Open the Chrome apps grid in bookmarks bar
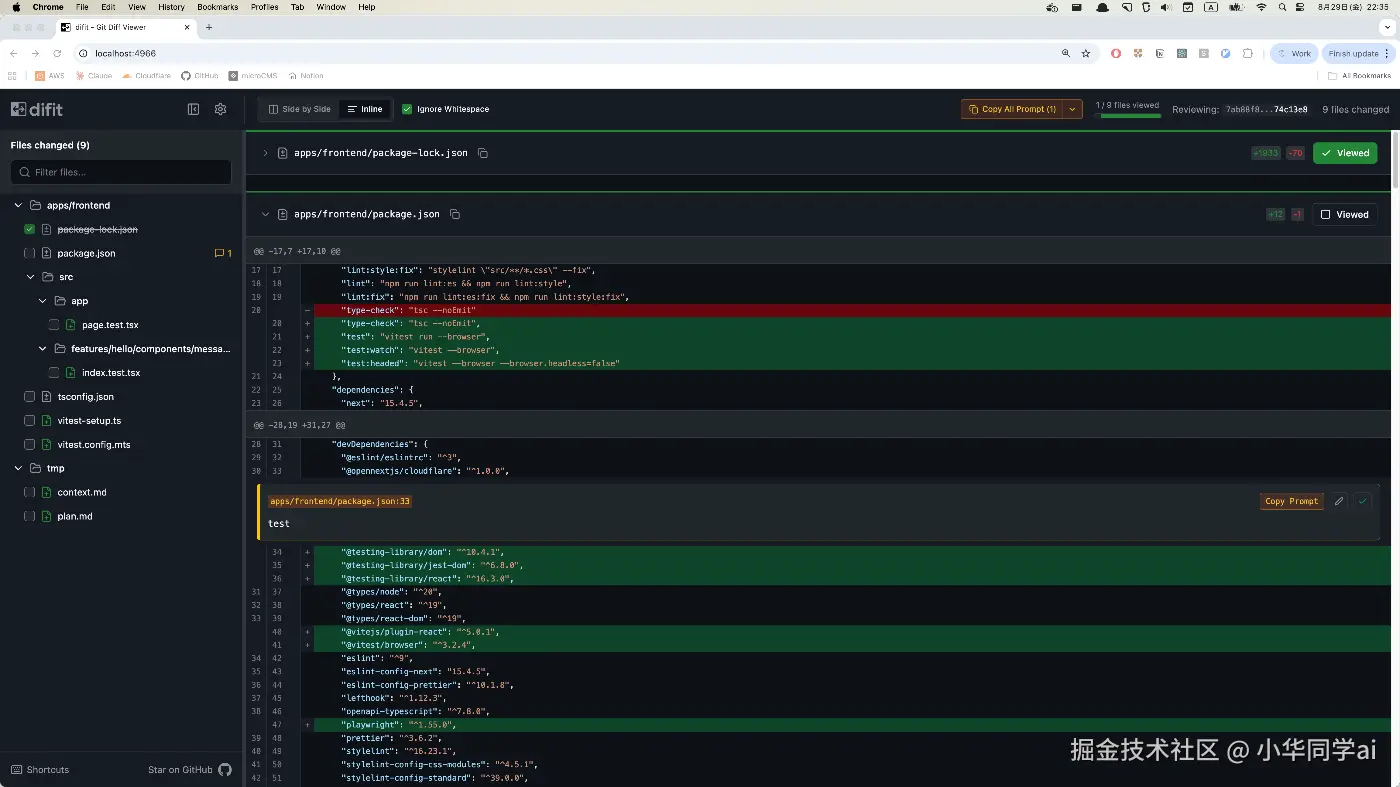 pos(12,76)
